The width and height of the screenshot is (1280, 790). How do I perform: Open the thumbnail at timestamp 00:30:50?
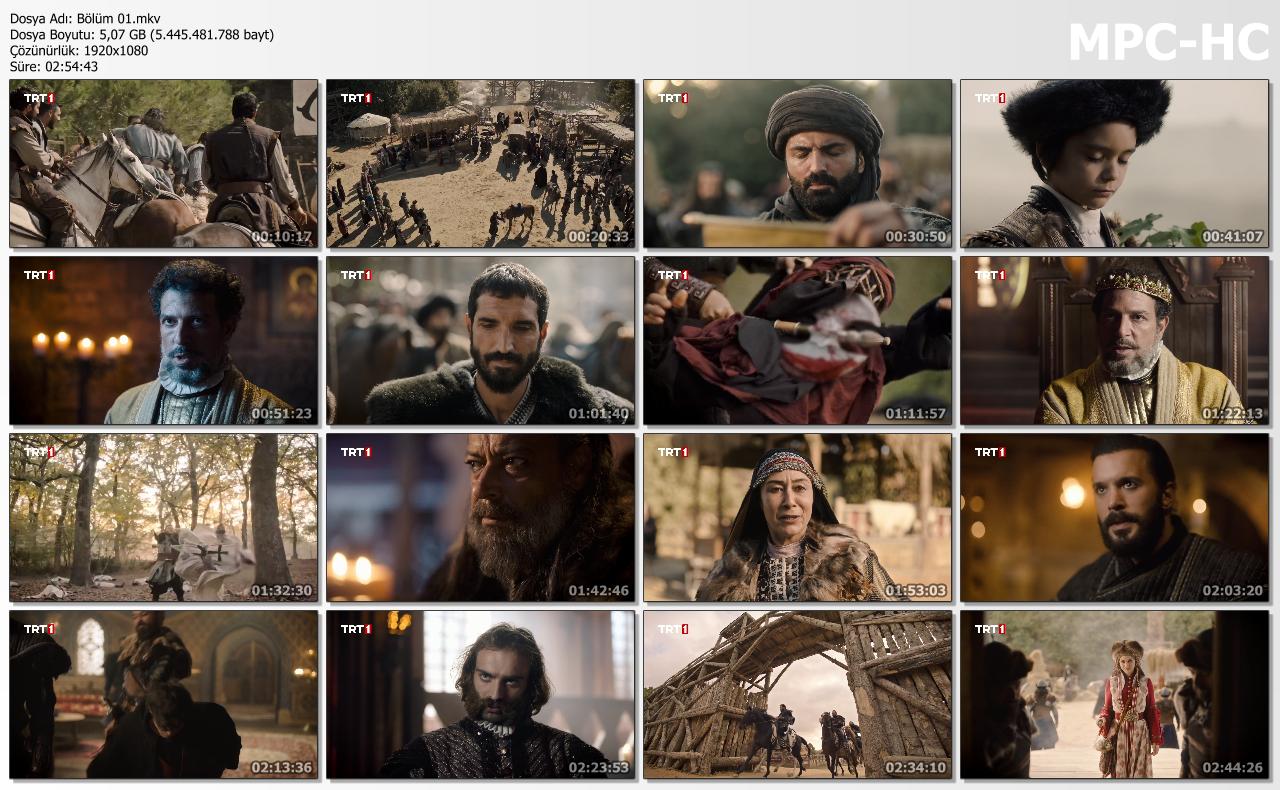point(798,164)
